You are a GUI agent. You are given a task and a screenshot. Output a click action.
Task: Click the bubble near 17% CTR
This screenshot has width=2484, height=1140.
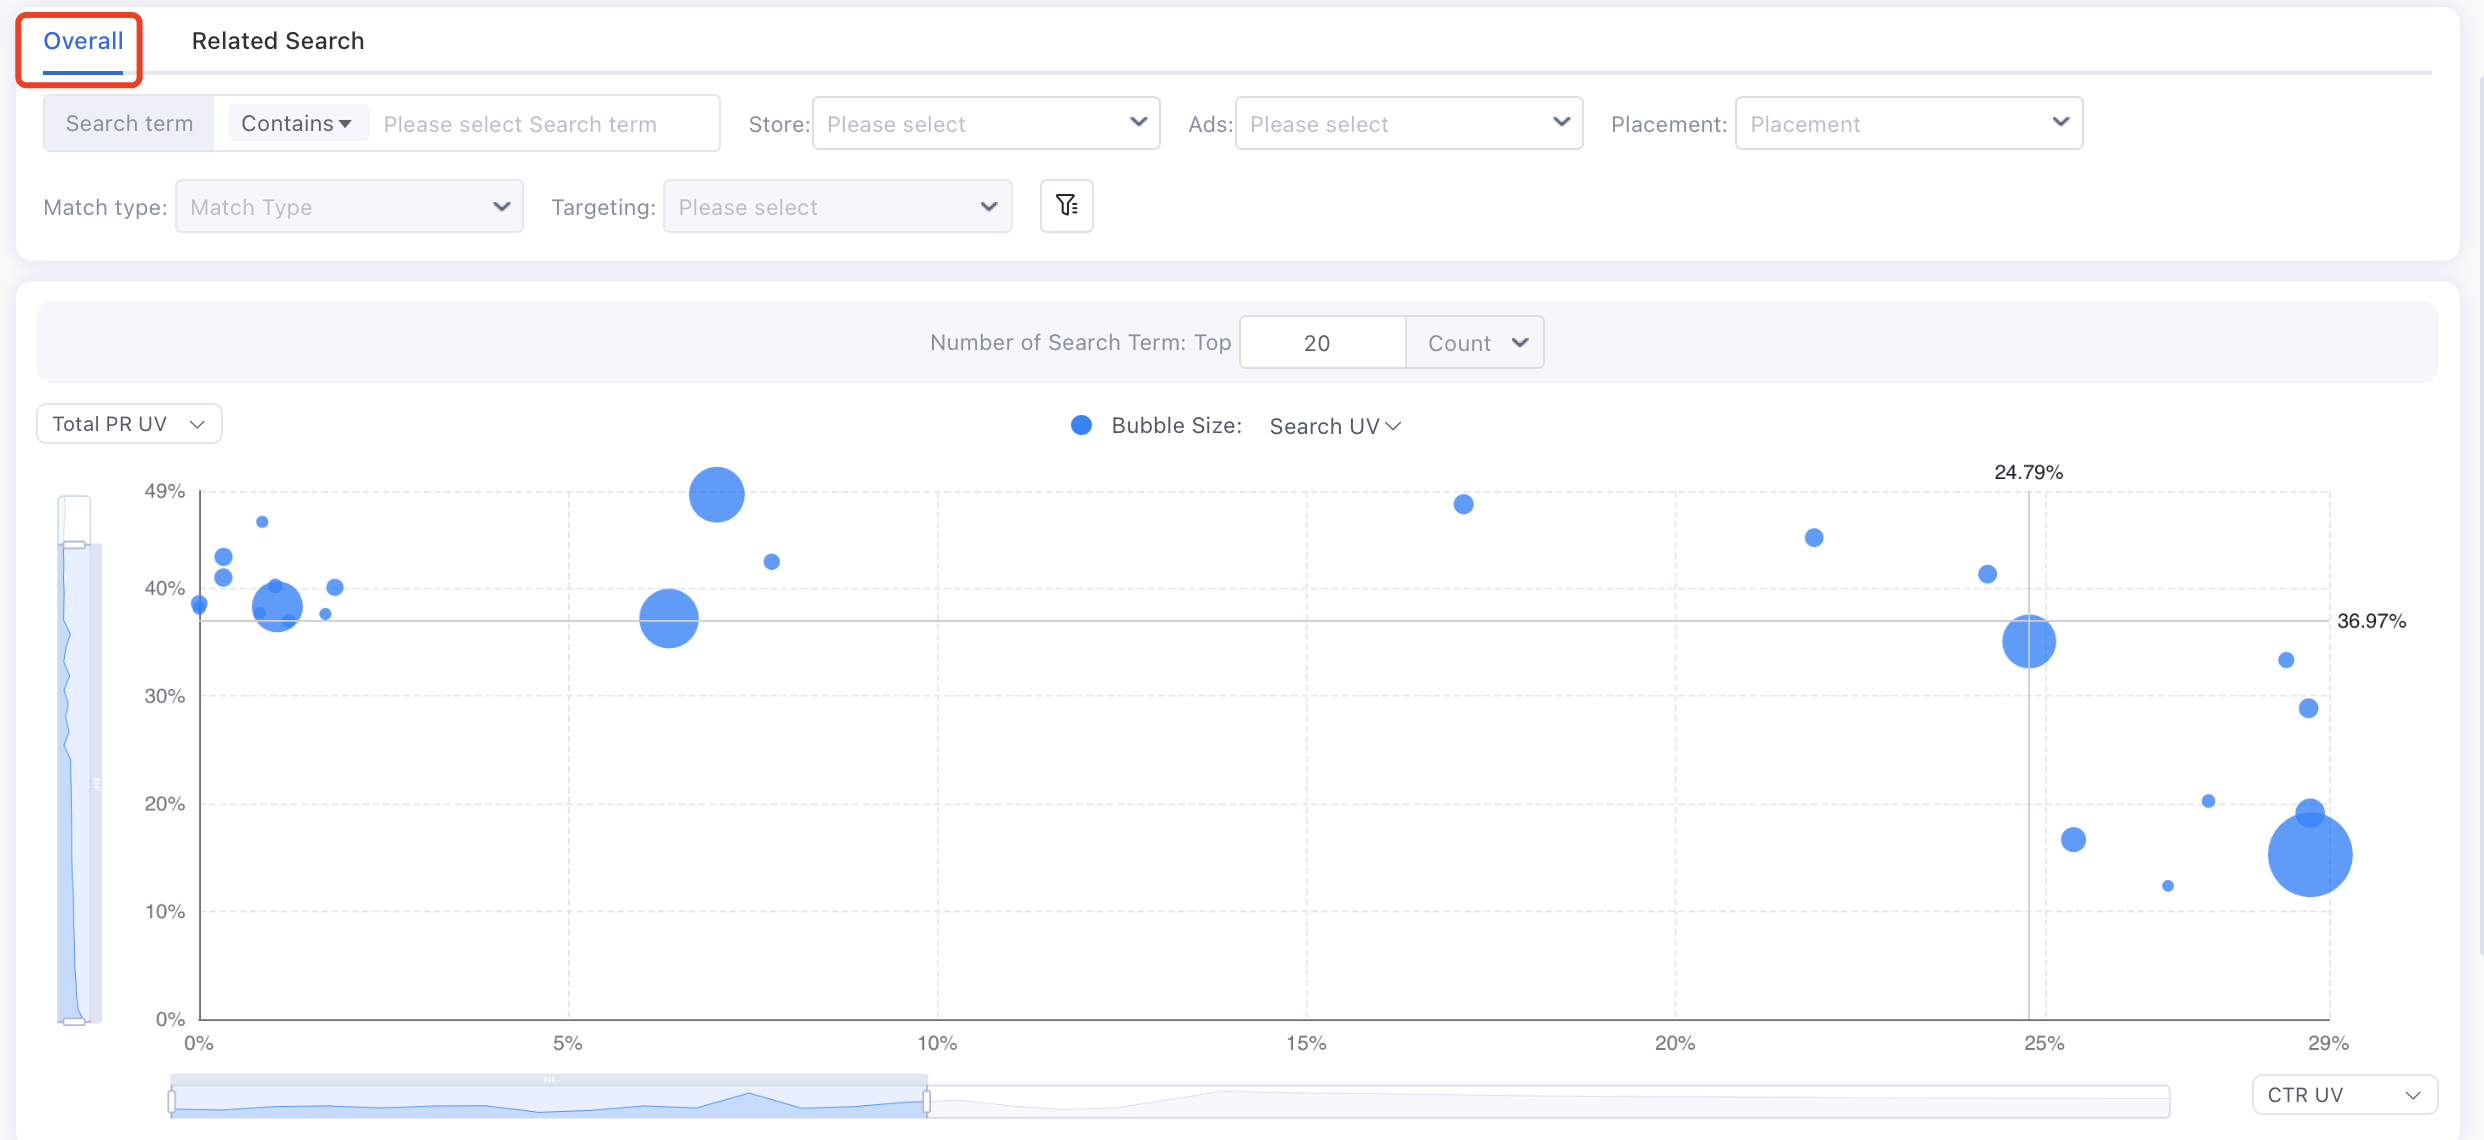(1463, 504)
